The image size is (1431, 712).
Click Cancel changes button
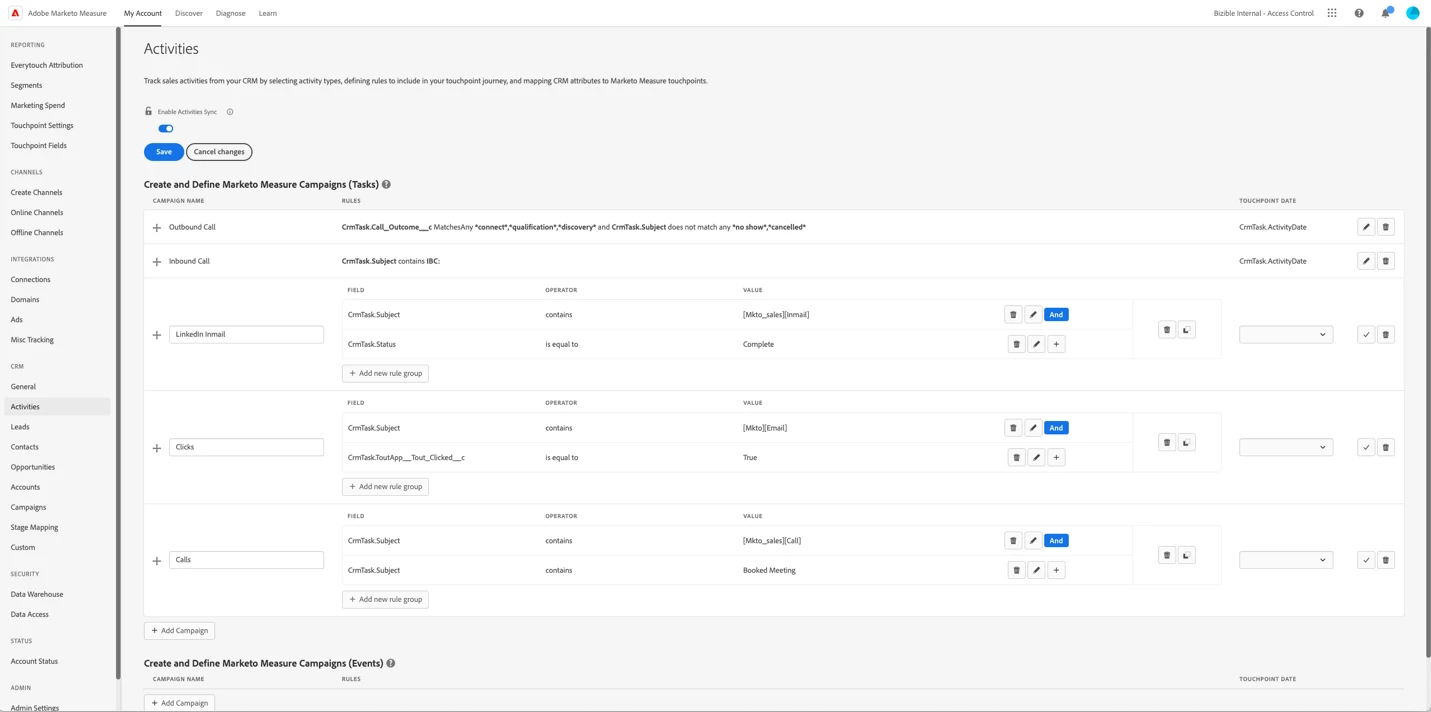pyautogui.click(x=219, y=152)
